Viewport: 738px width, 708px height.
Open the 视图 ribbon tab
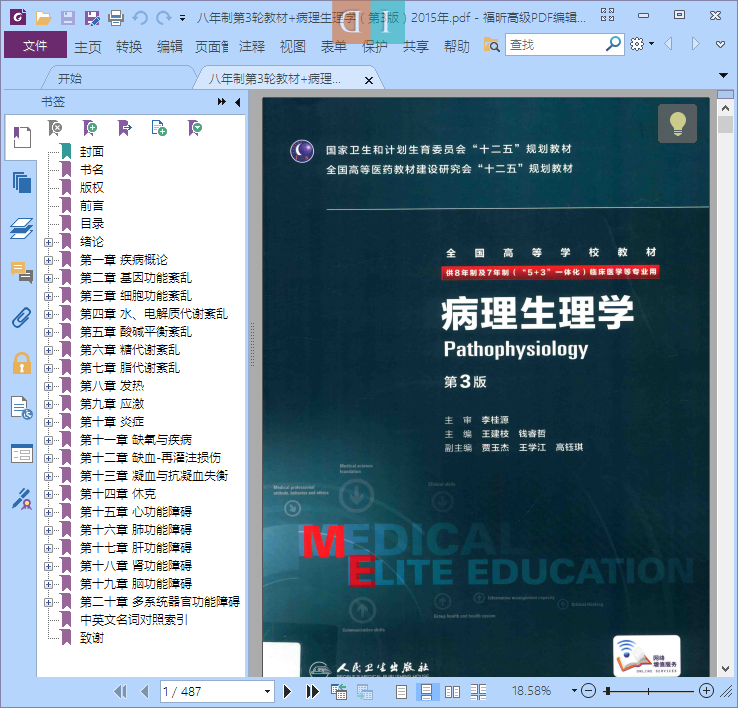(293, 46)
